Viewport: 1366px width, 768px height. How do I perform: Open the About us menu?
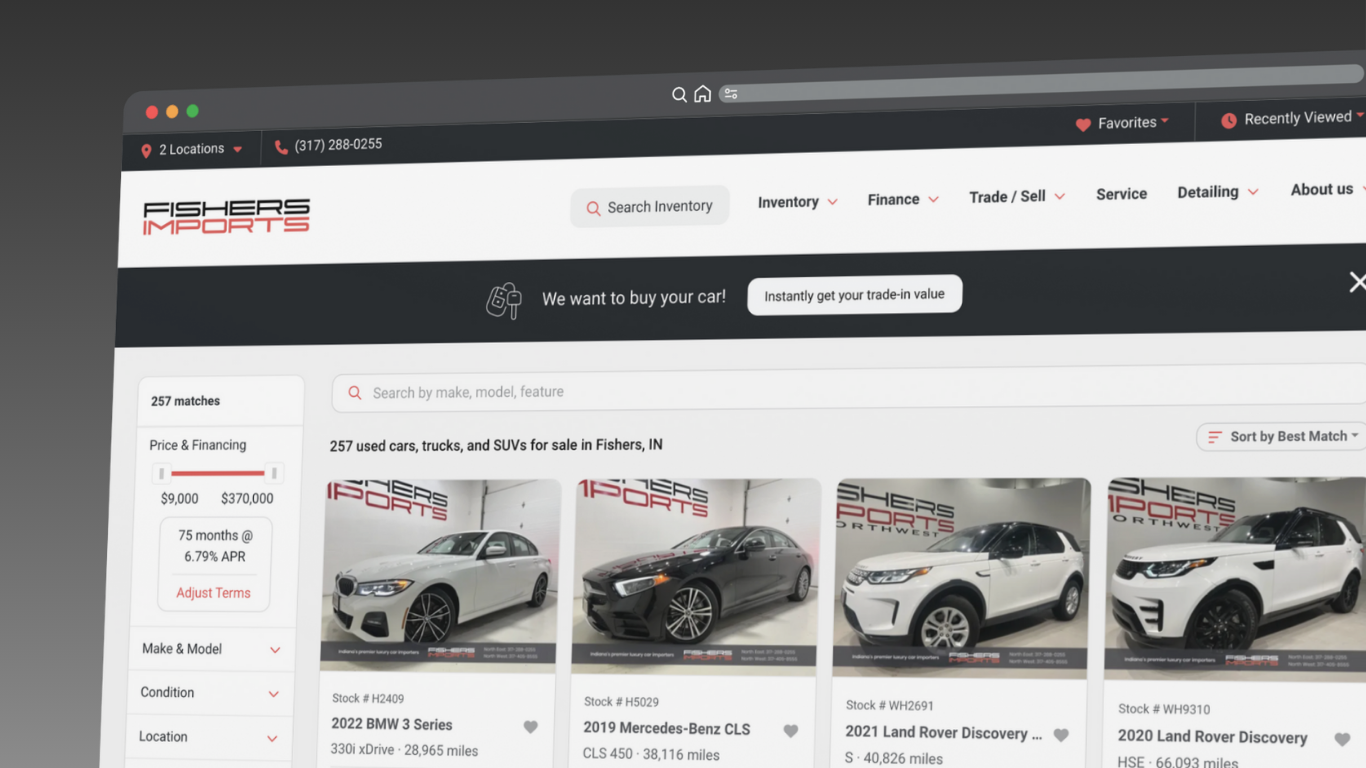[x=1328, y=189]
